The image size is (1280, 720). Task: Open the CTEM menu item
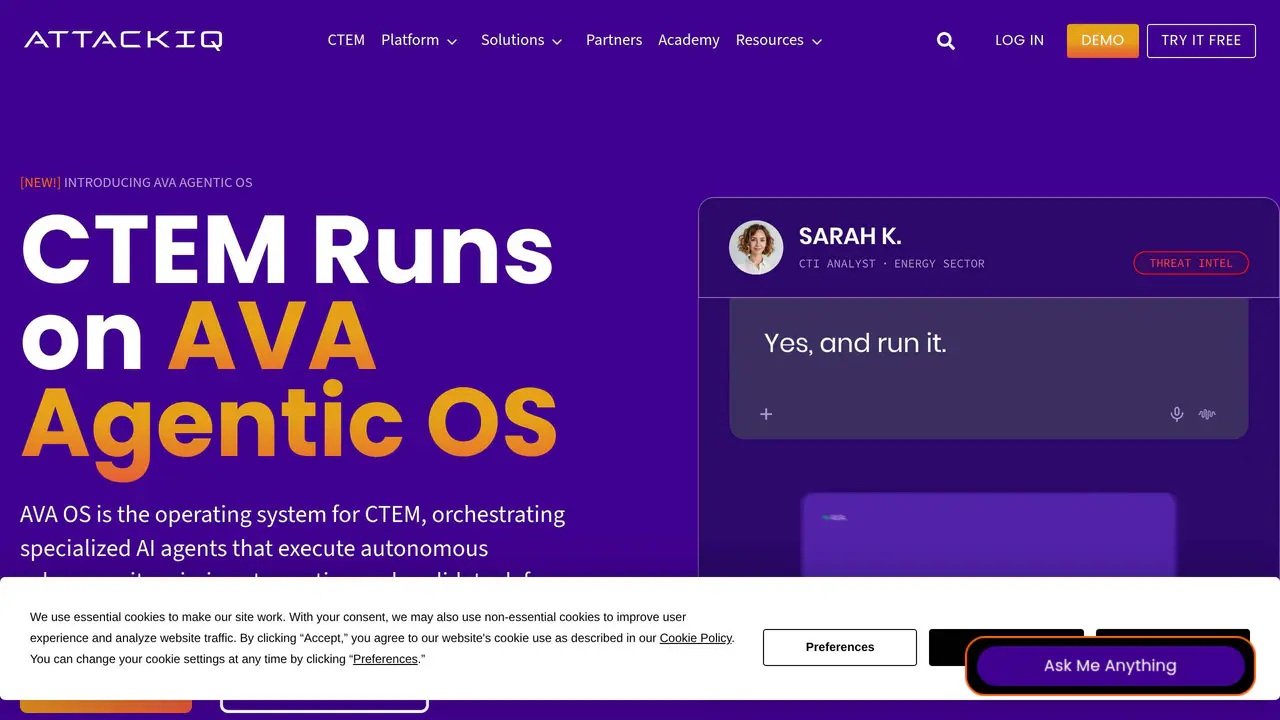(346, 40)
